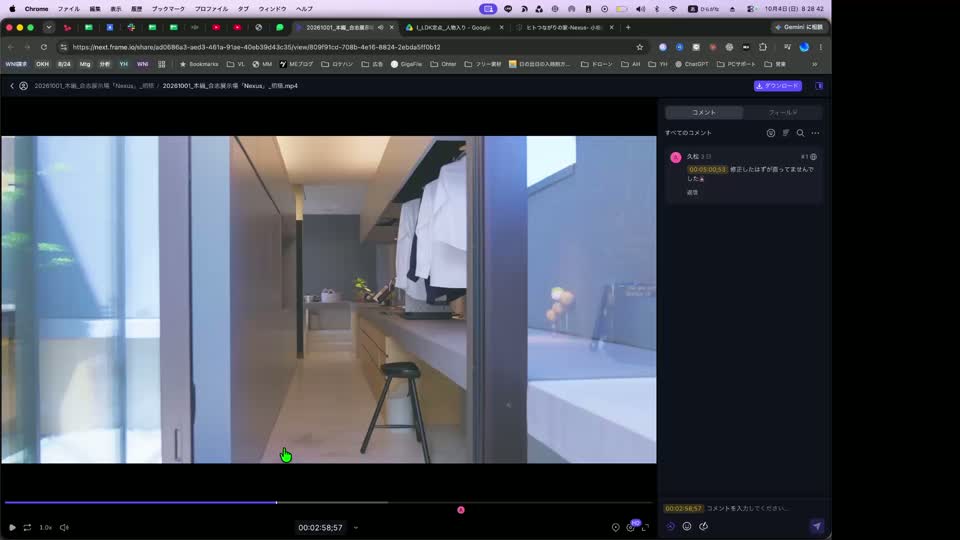
Task: Toggle loop playback
Action: click(x=28, y=527)
